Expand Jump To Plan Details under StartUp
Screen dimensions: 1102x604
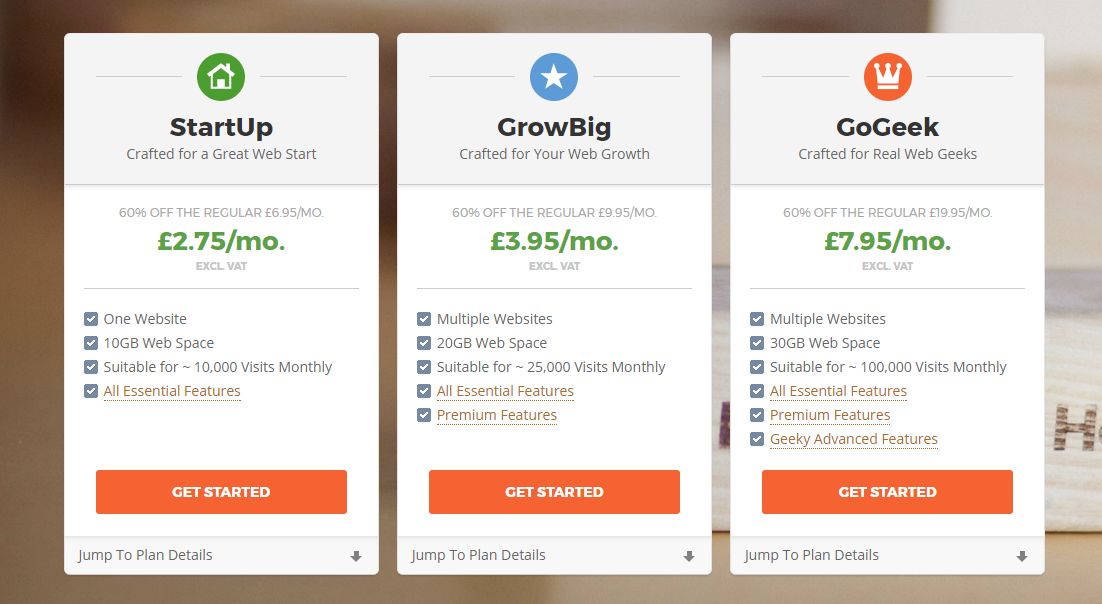point(221,555)
